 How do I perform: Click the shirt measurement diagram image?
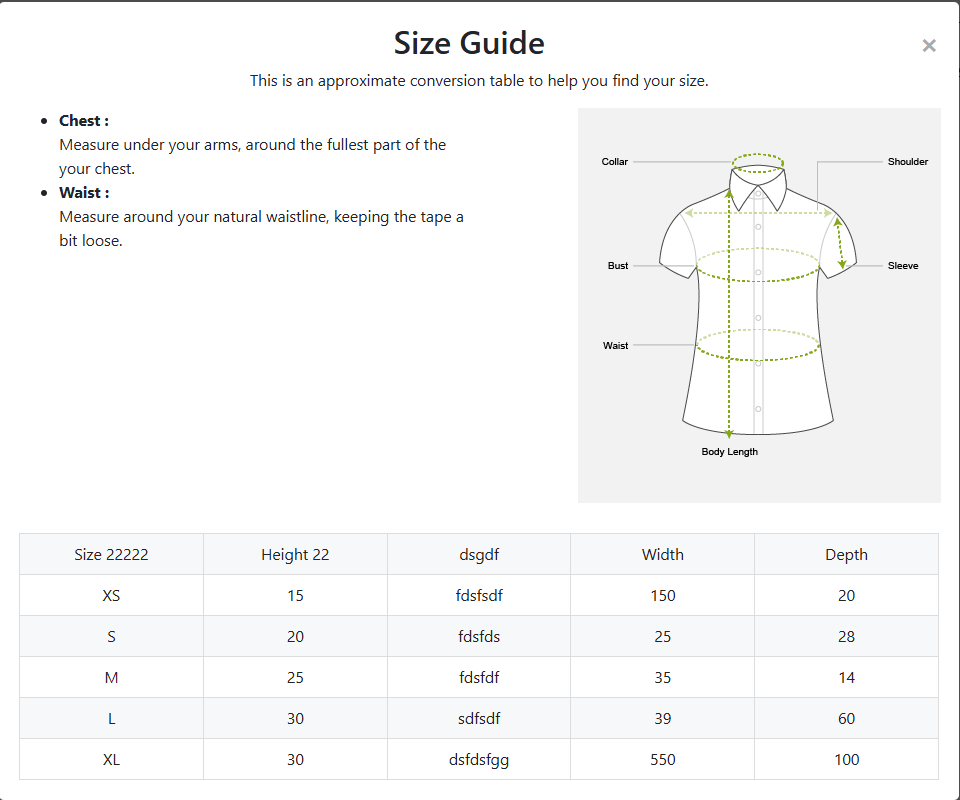point(759,305)
